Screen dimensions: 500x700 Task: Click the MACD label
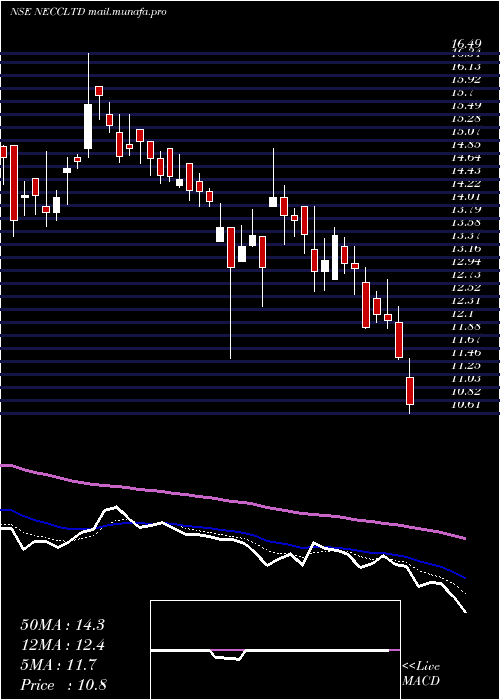coord(421,681)
